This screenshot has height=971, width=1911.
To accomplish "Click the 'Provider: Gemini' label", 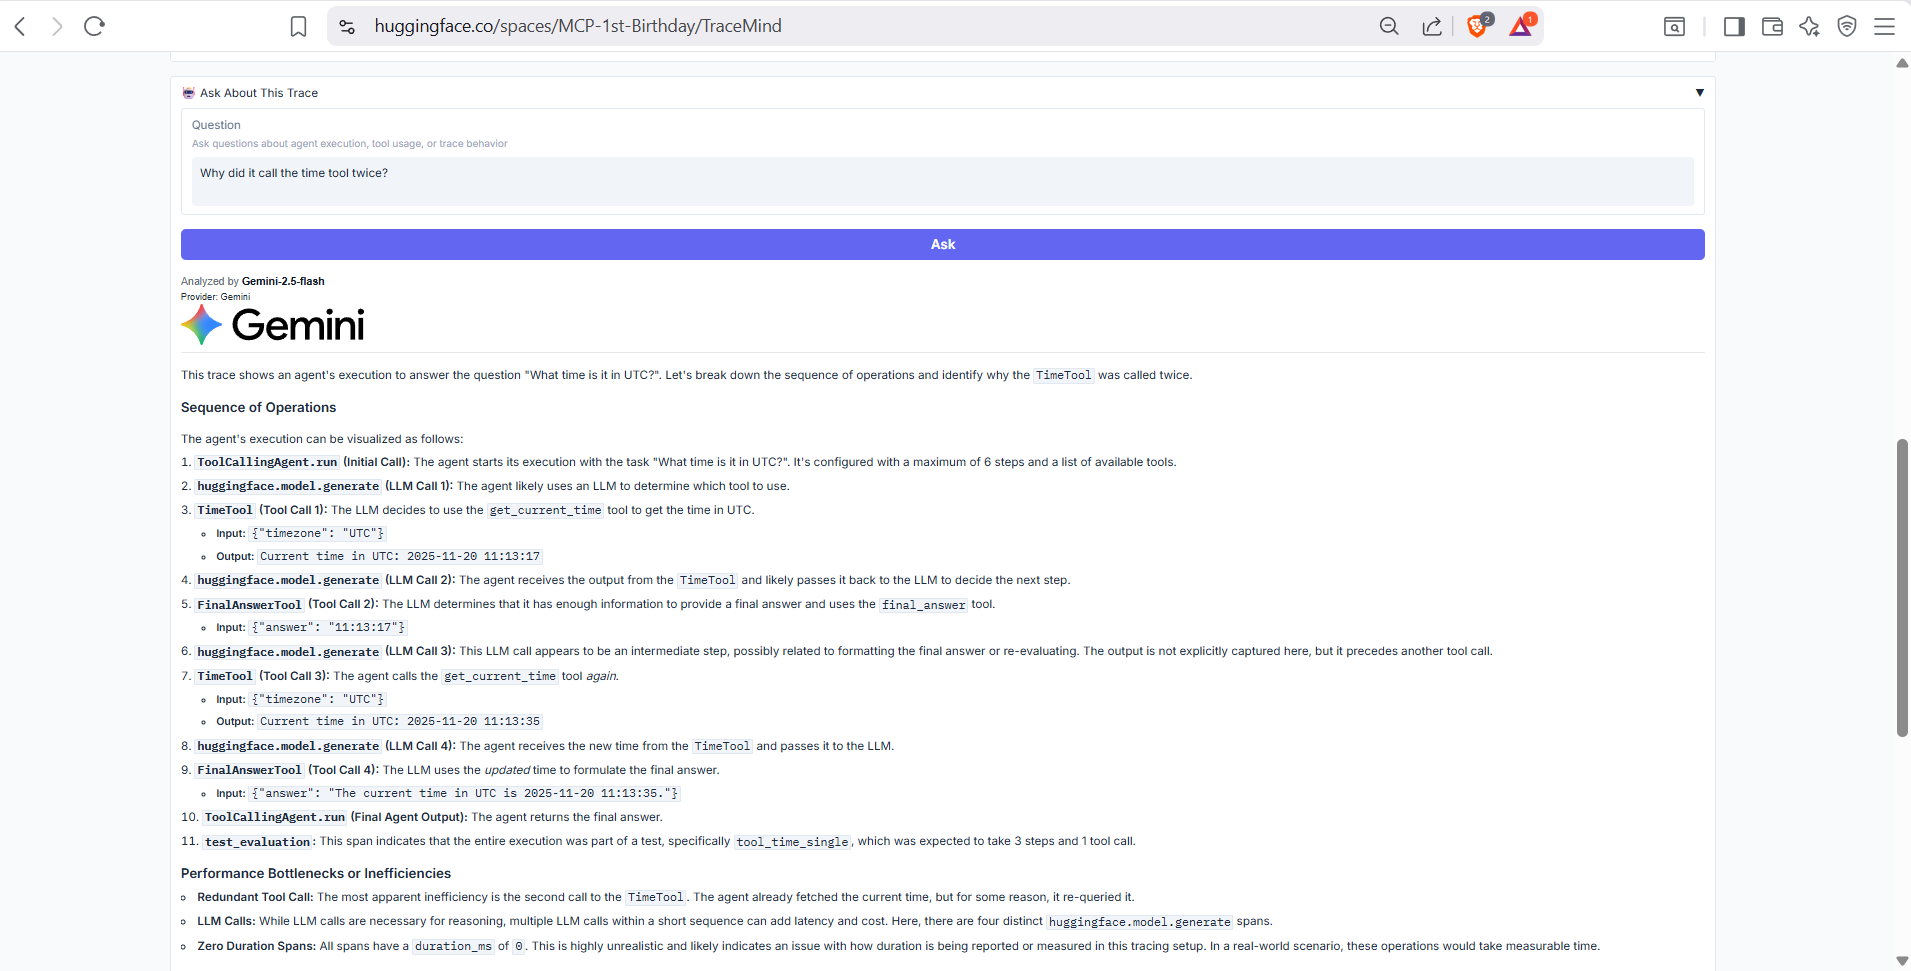I will (215, 297).
